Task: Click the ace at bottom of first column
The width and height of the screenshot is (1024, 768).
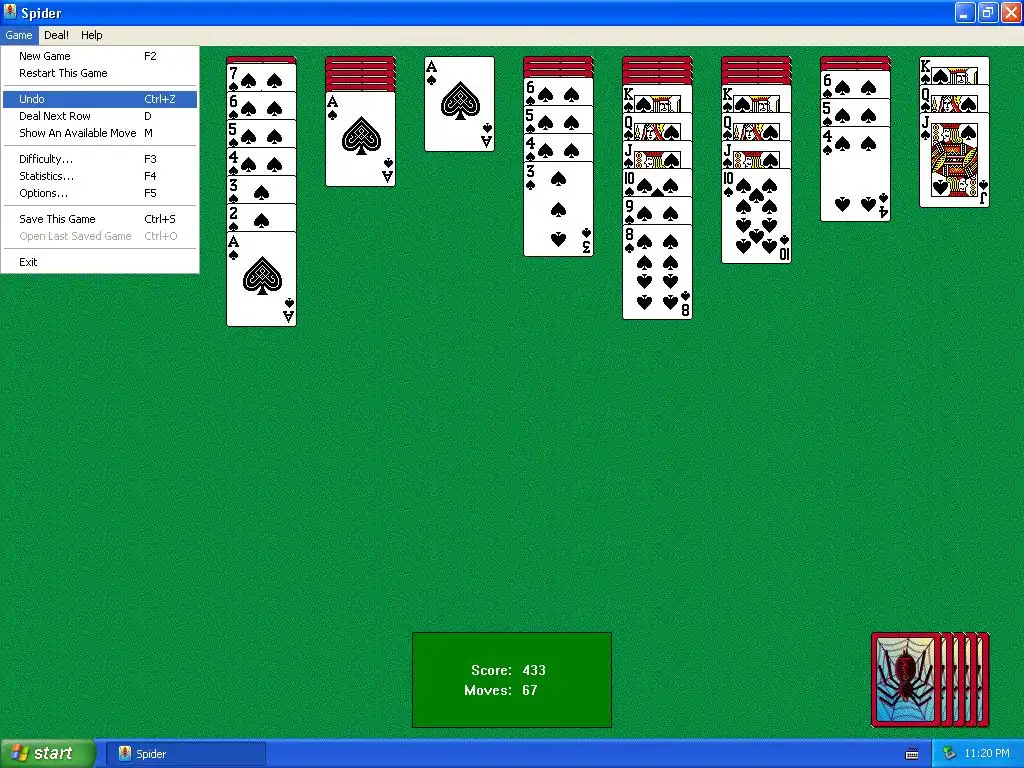Action: click(261, 279)
